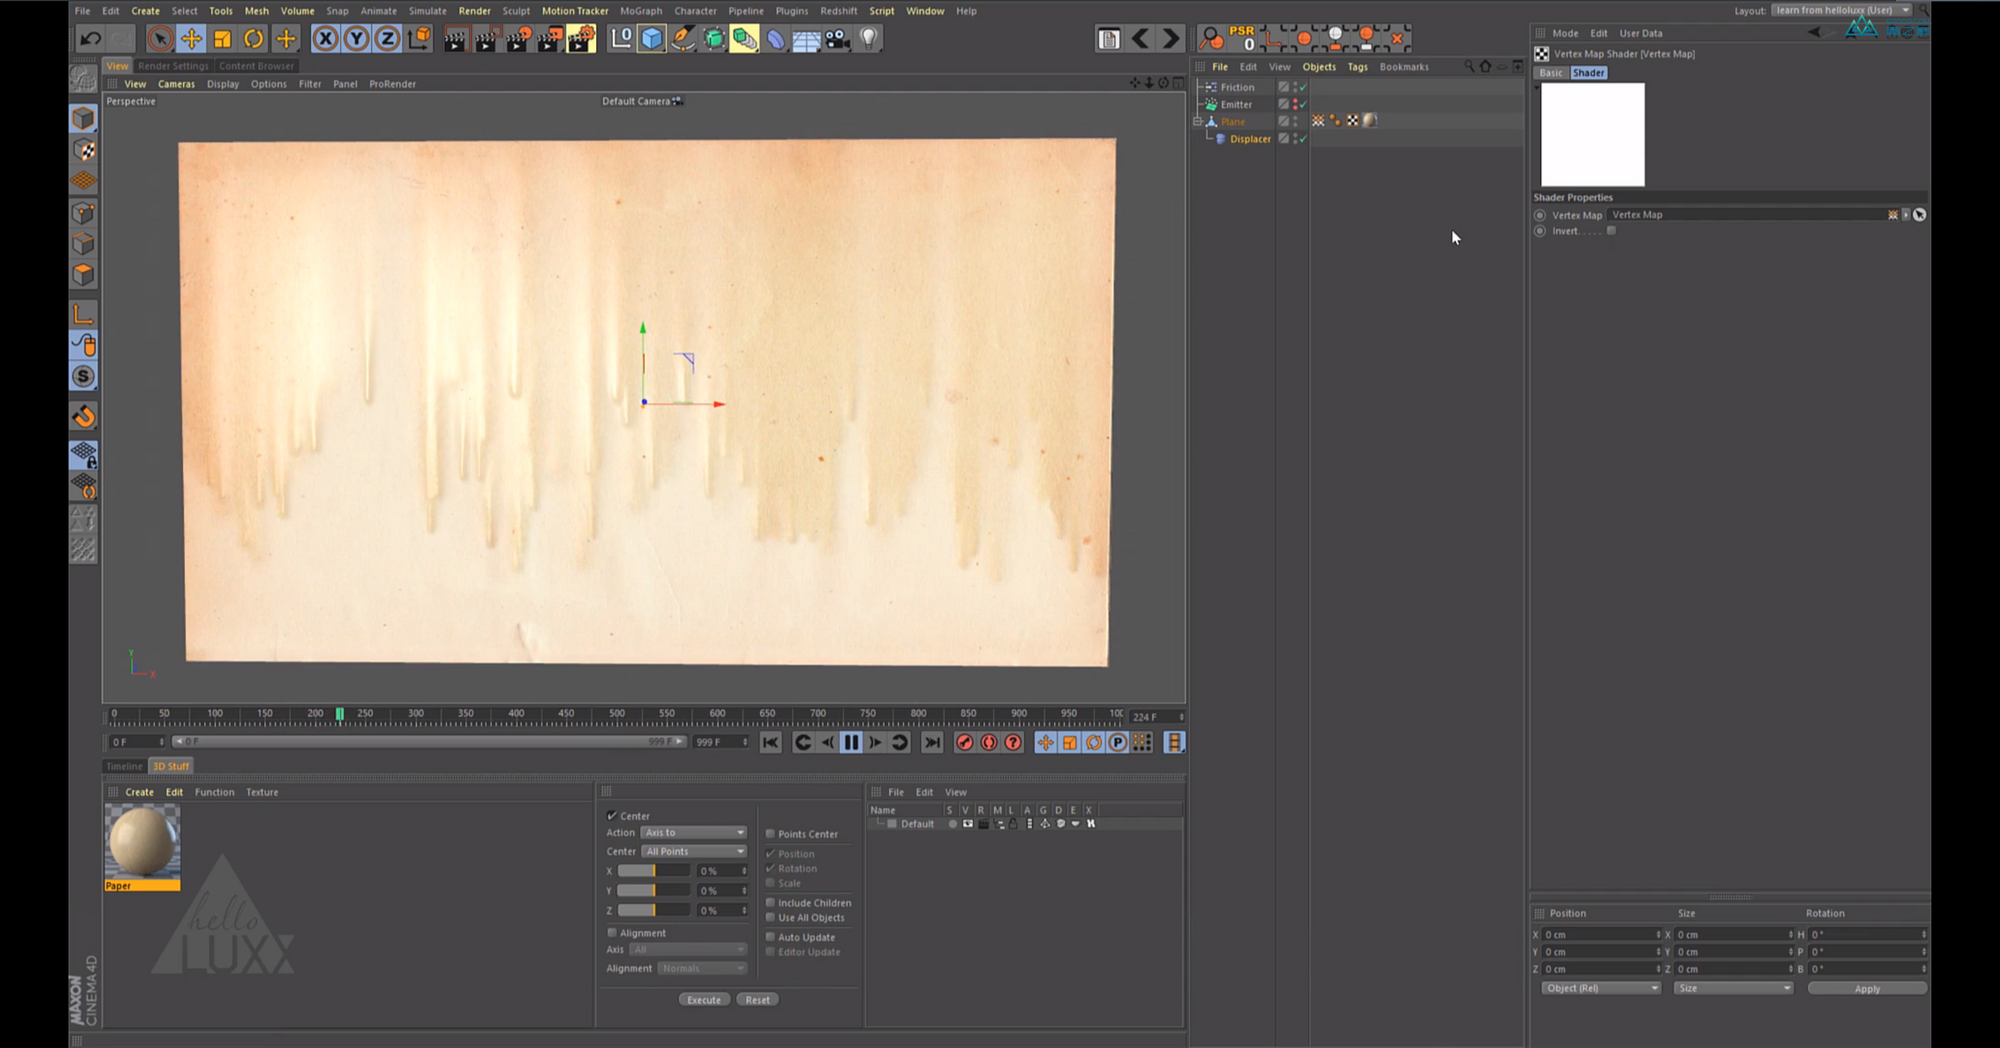
Task: Open the Size mode dropdown
Action: click(1733, 988)
